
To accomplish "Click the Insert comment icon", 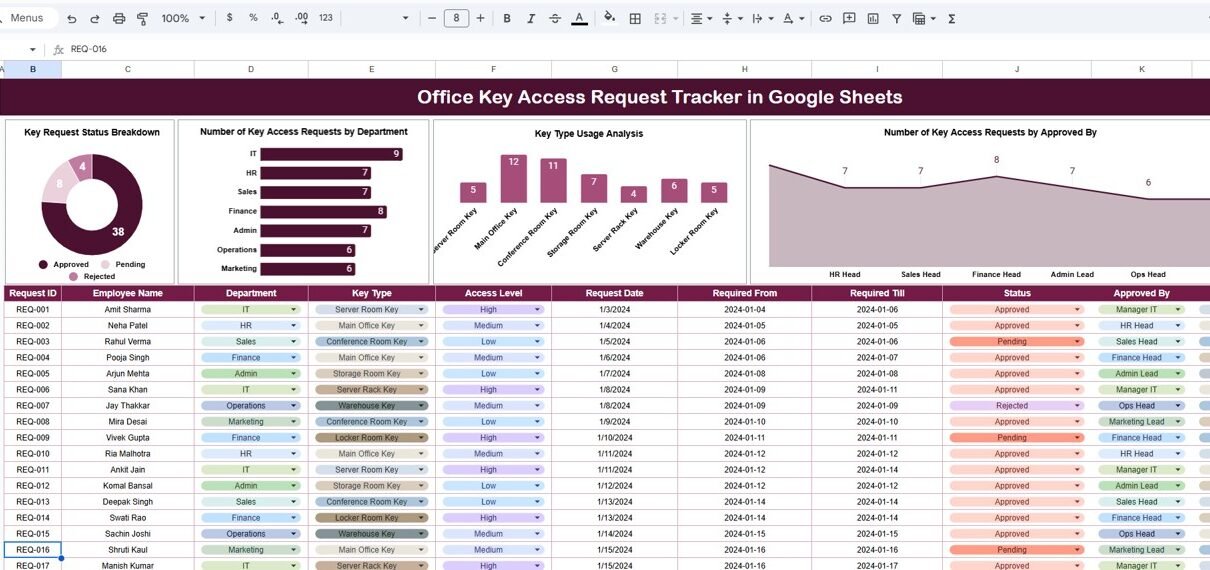I will (849, 18).
